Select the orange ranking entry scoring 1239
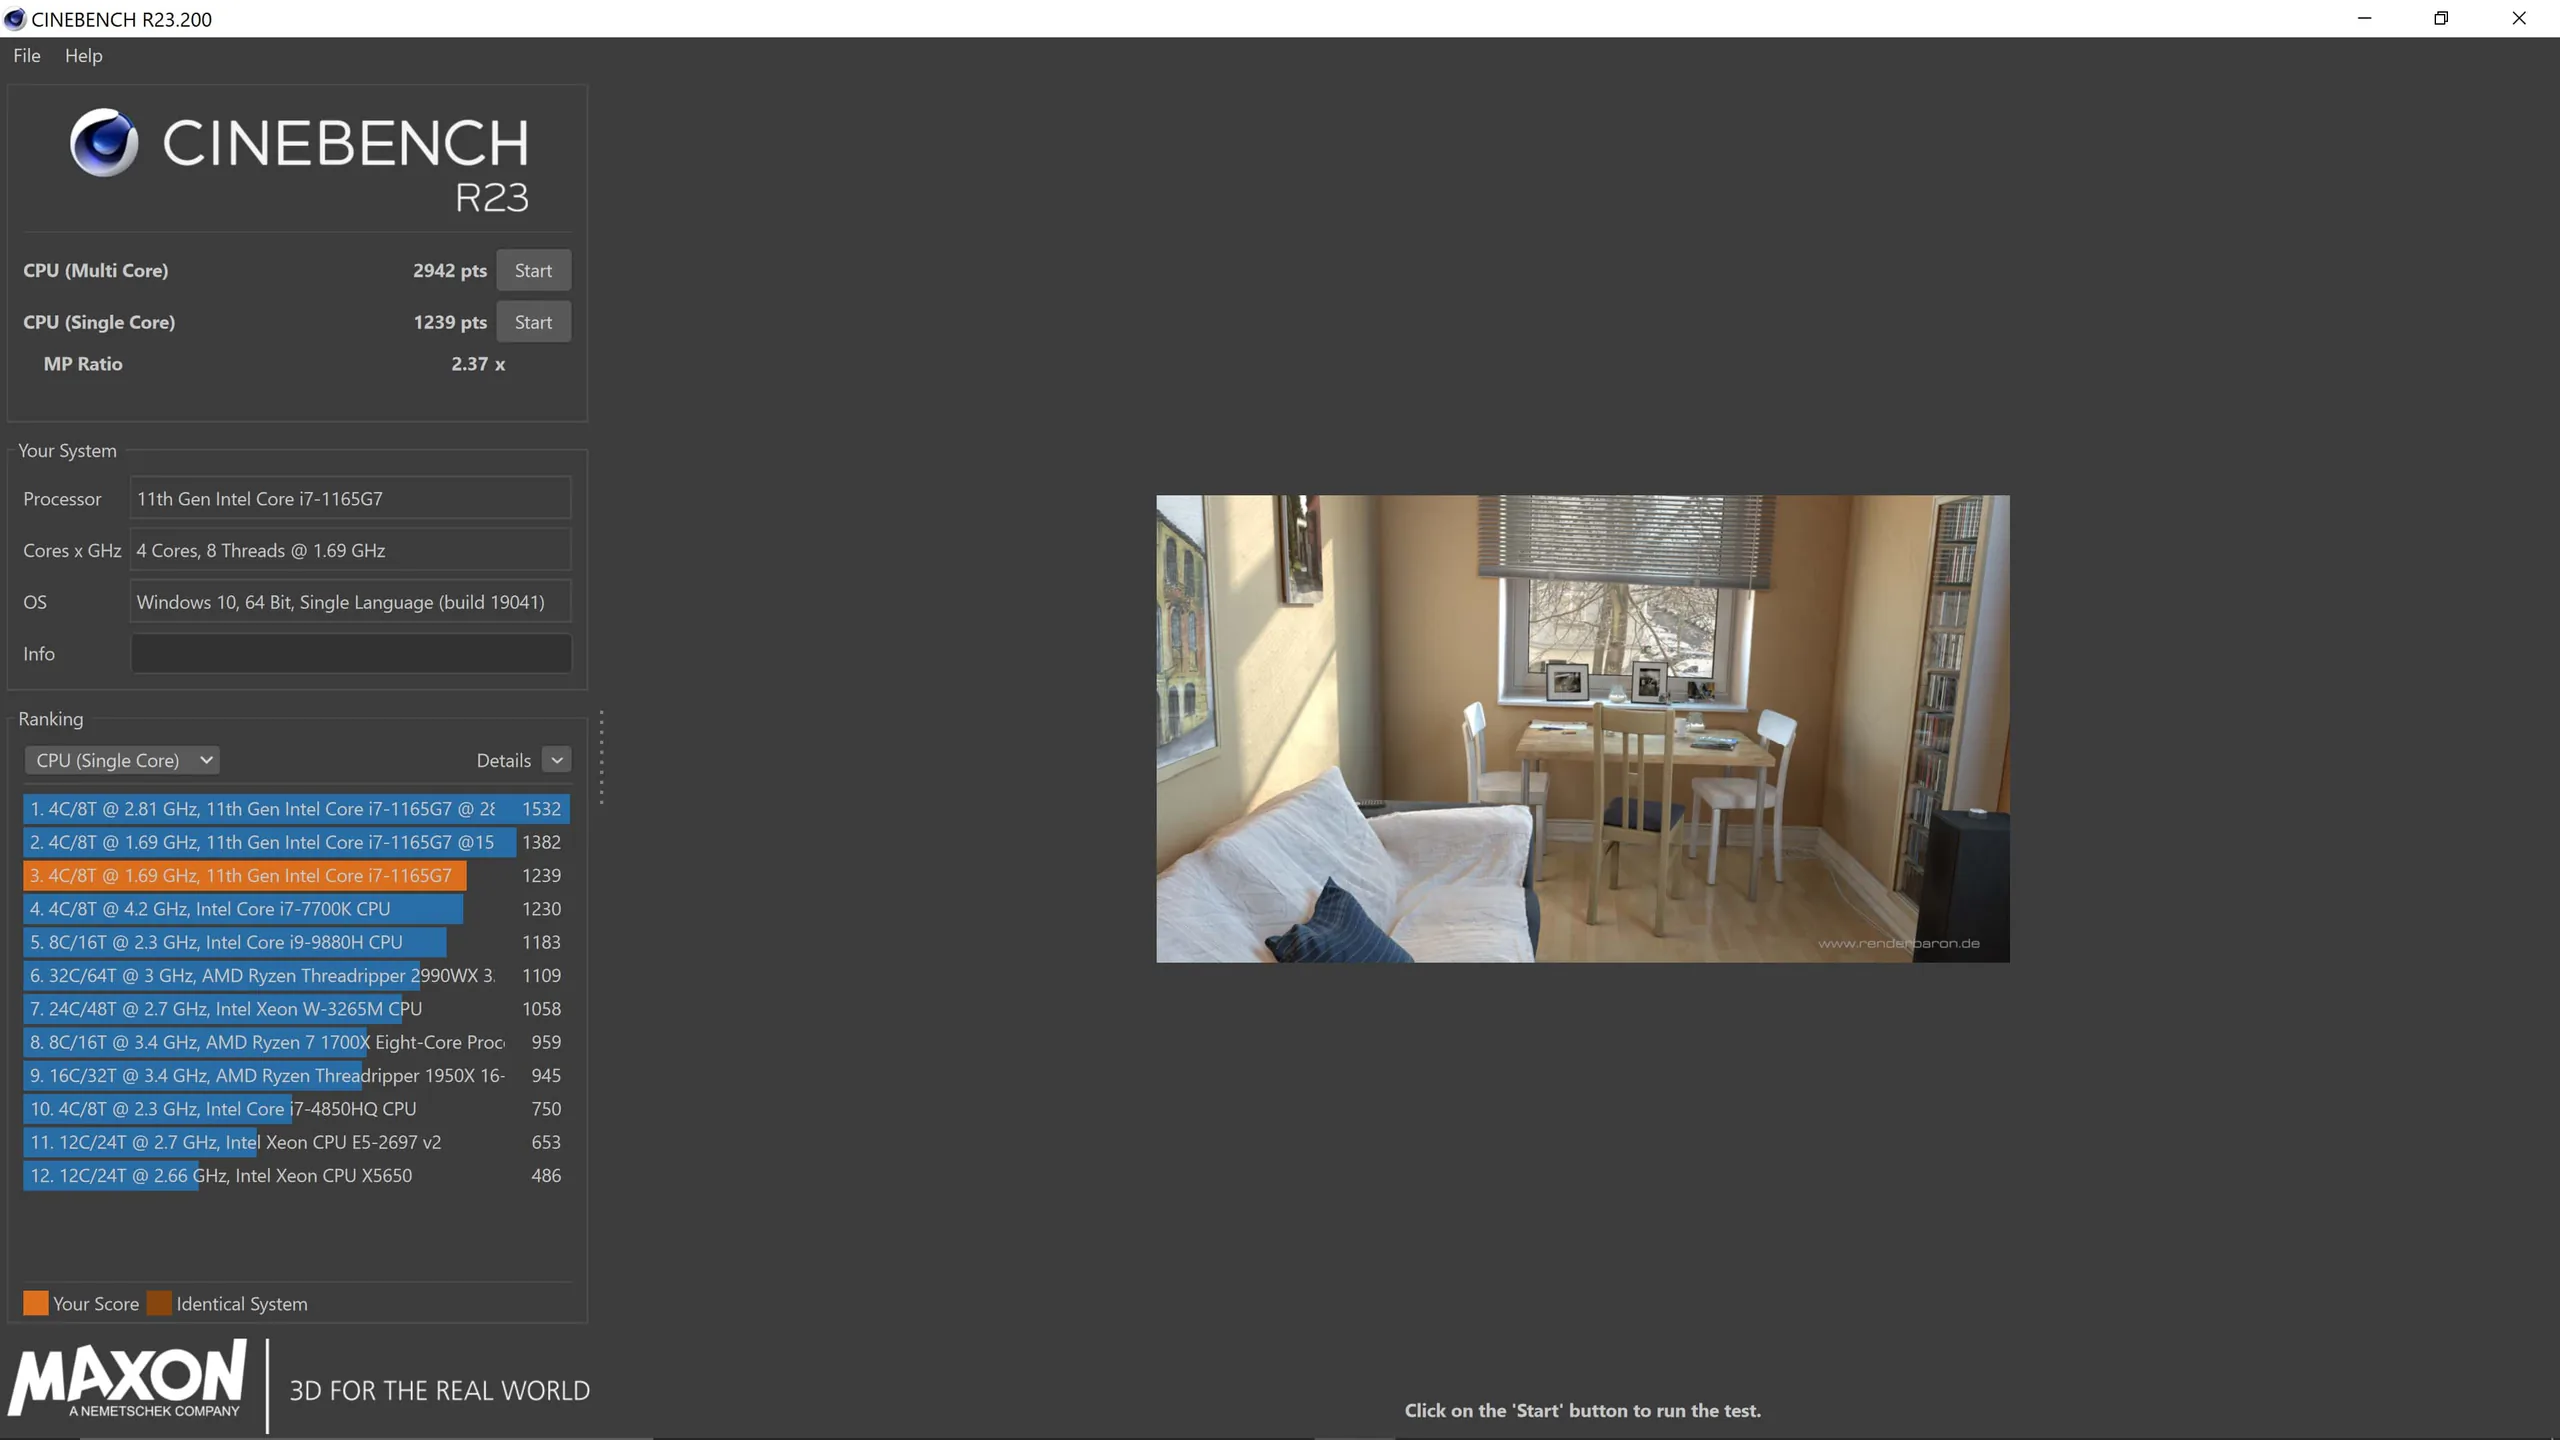Image resolution: width=2560 pixels, height=1440 pixels. tap(297, 875)
